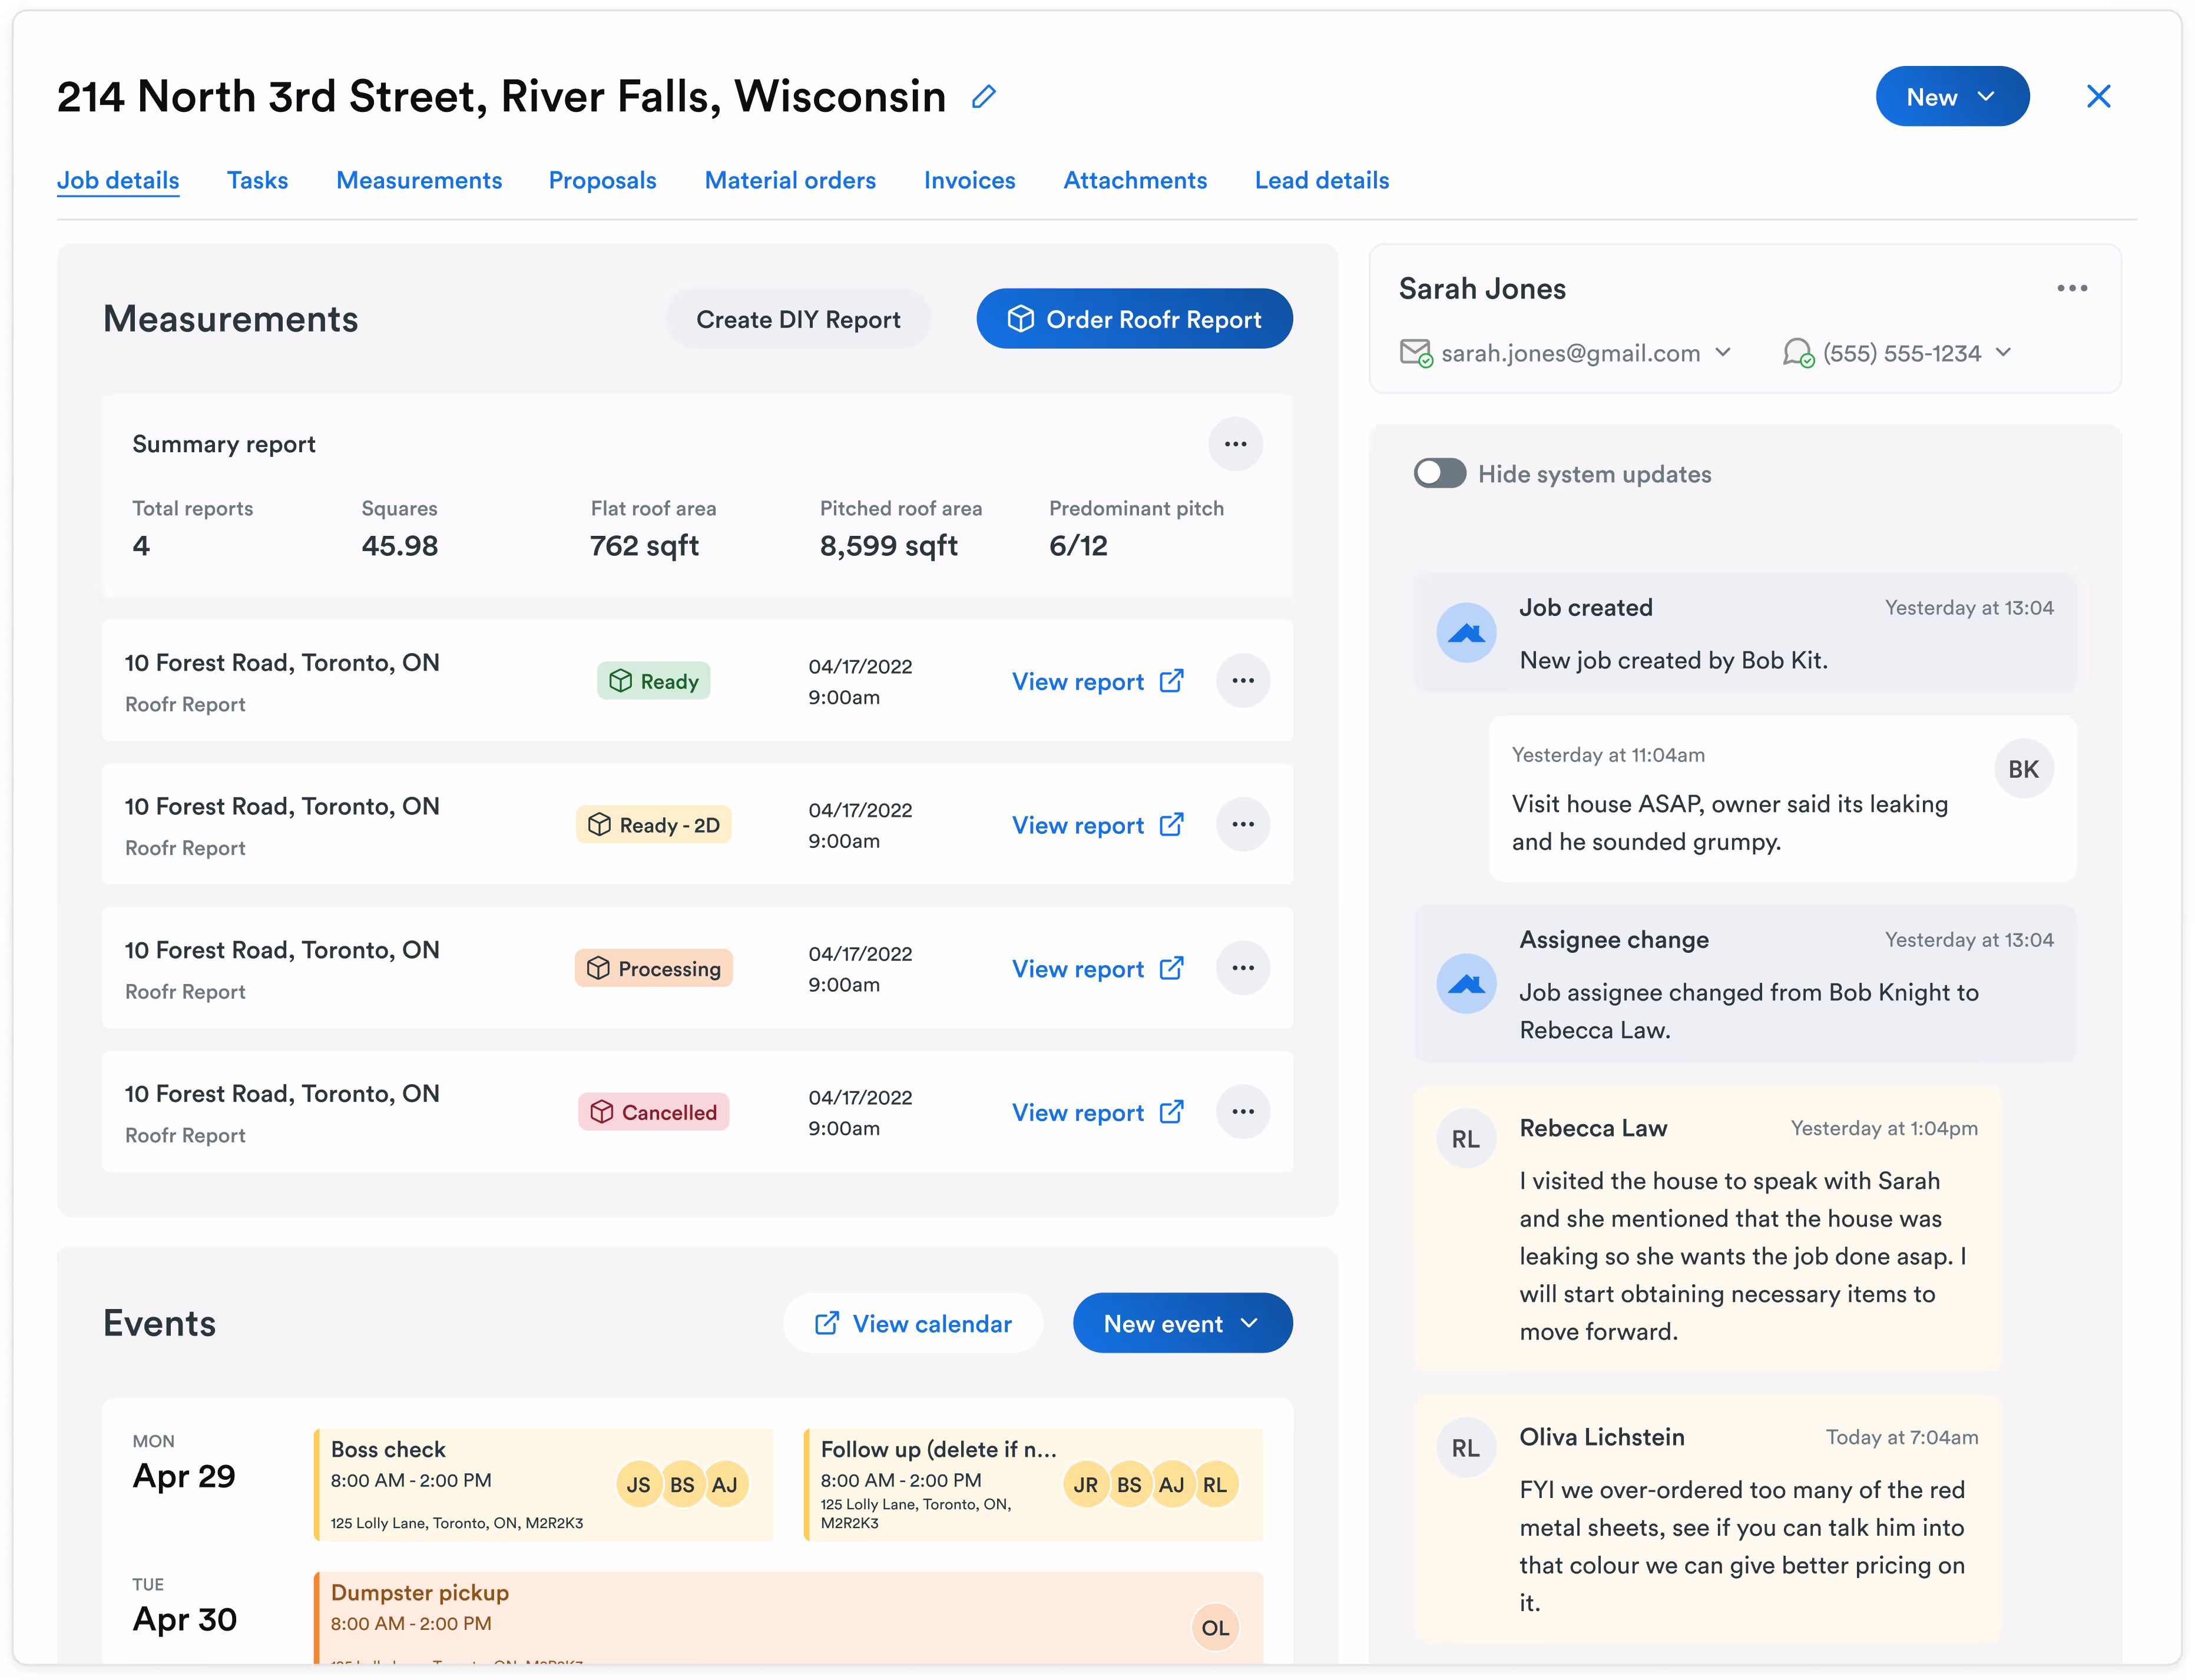Open the Summary report three-dot menu
This screenshot has width=2195, height=1680.
1235,444
